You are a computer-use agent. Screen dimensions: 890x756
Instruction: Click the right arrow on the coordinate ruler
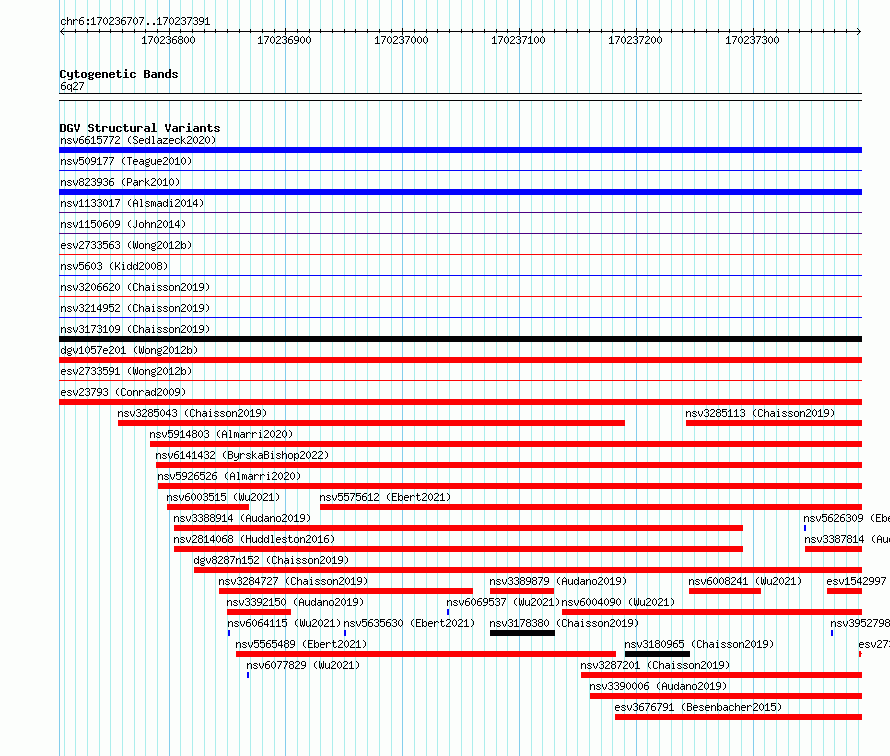859,32
